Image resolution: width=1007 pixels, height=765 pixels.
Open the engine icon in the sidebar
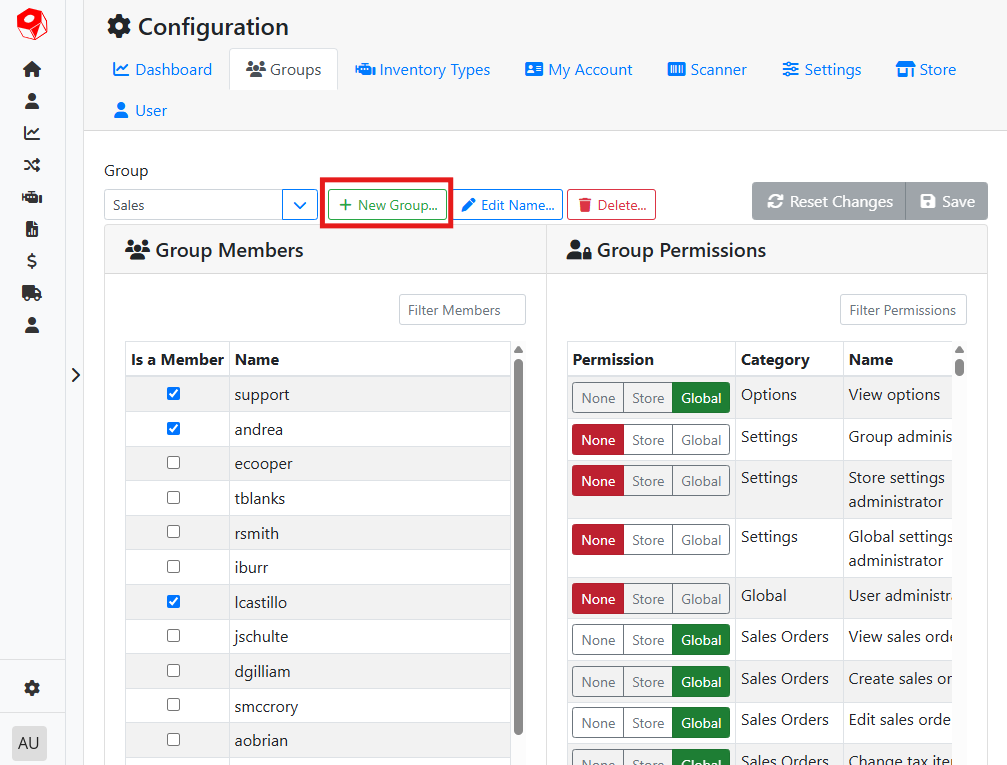(32, 197)
